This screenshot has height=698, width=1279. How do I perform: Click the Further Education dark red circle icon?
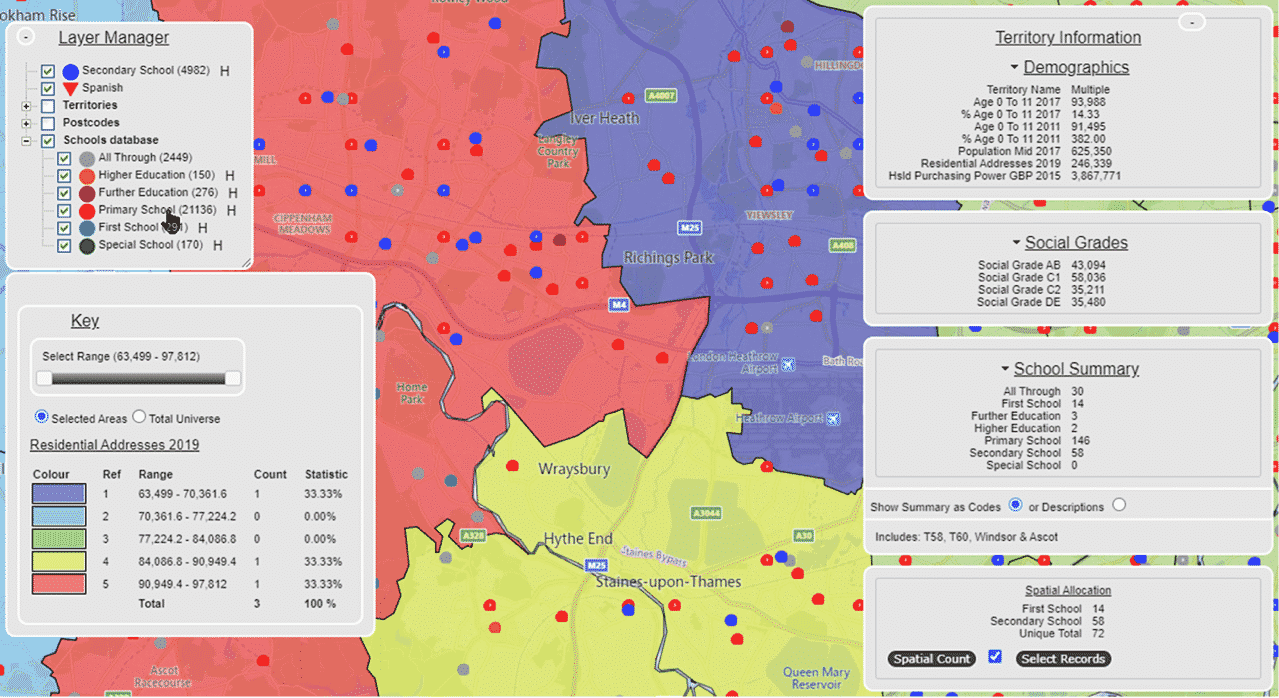(87, 192)
